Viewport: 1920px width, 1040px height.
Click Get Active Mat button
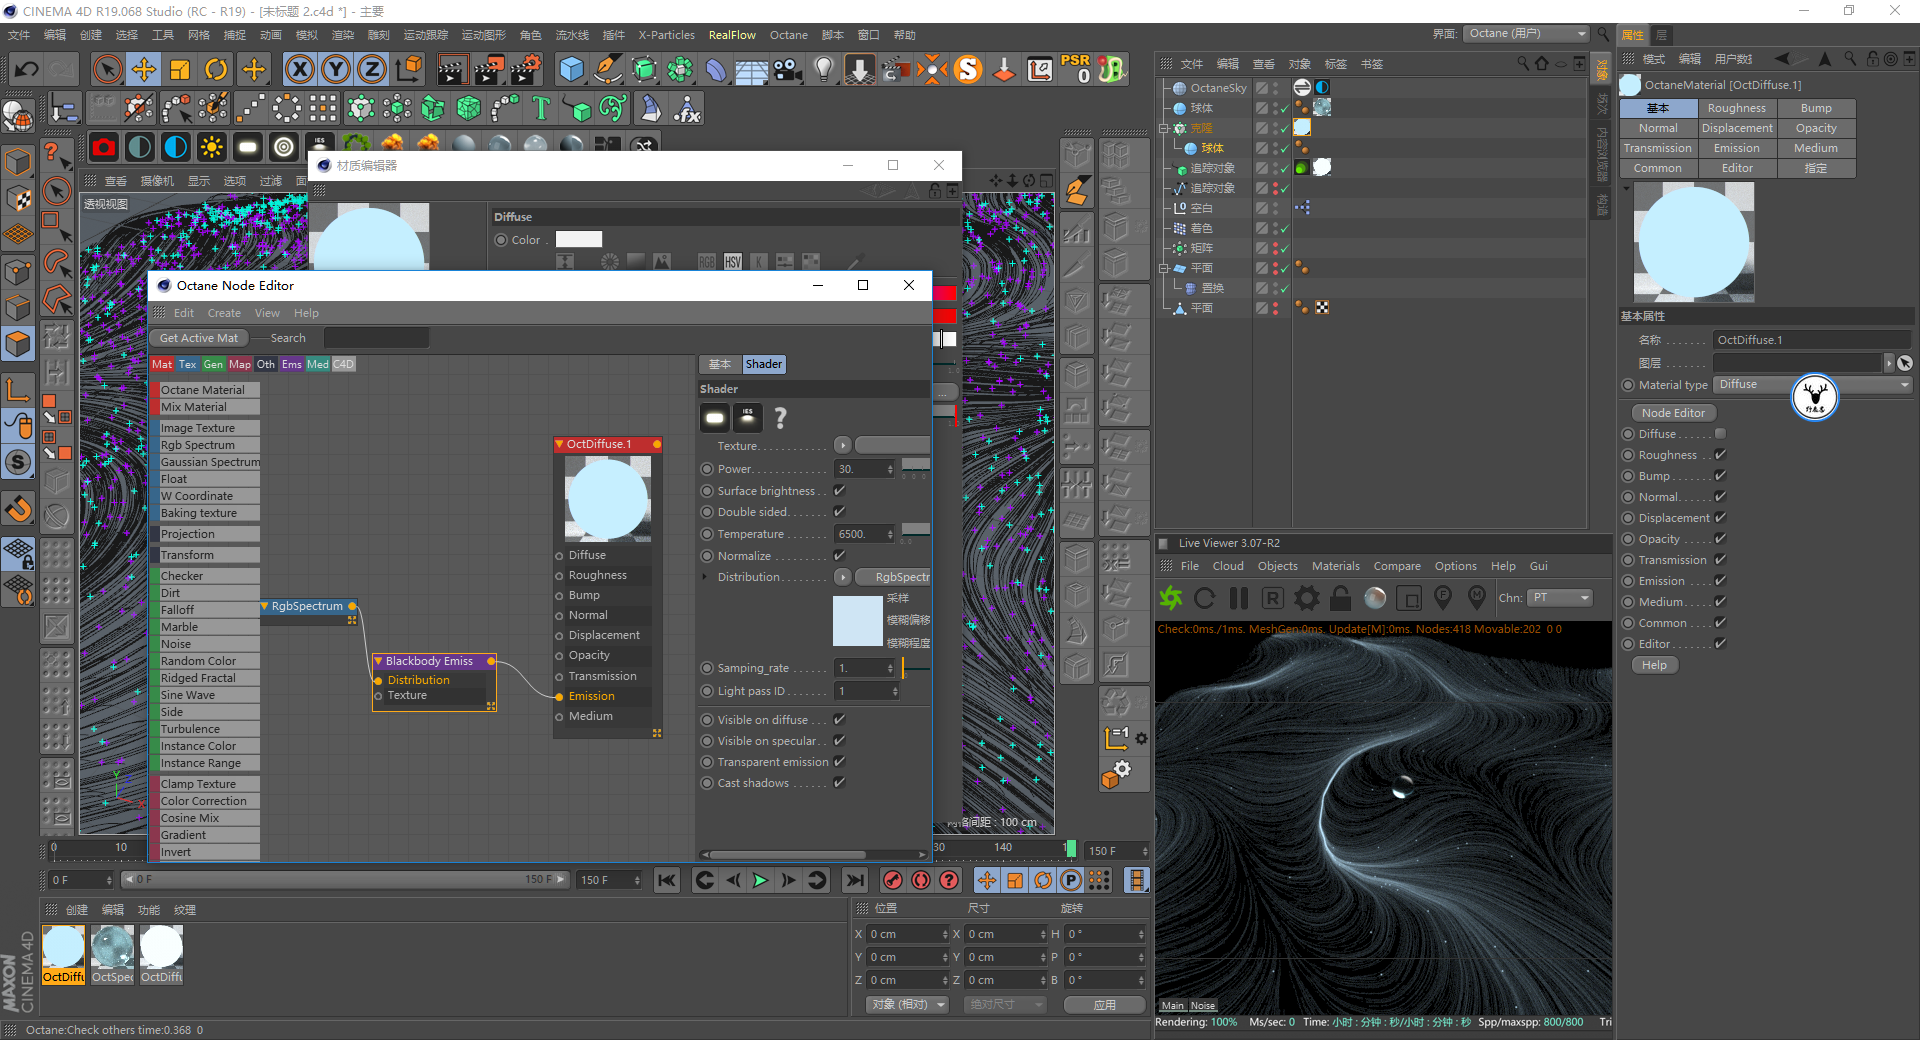[199, 338]
